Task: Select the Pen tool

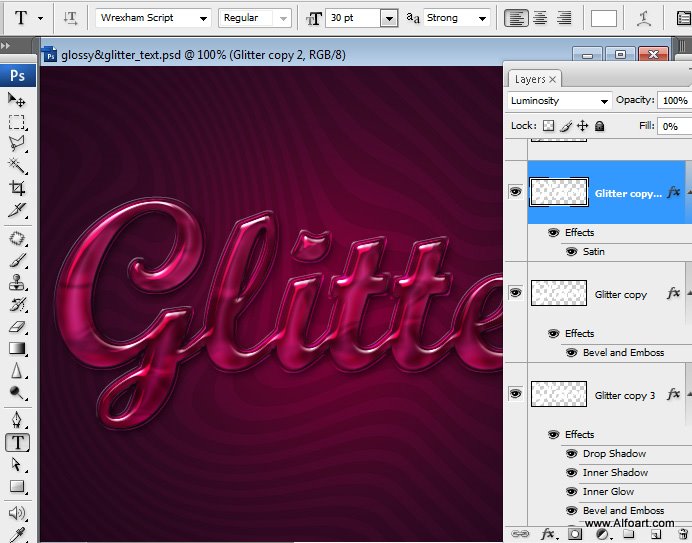Action: tap(17, 420)
